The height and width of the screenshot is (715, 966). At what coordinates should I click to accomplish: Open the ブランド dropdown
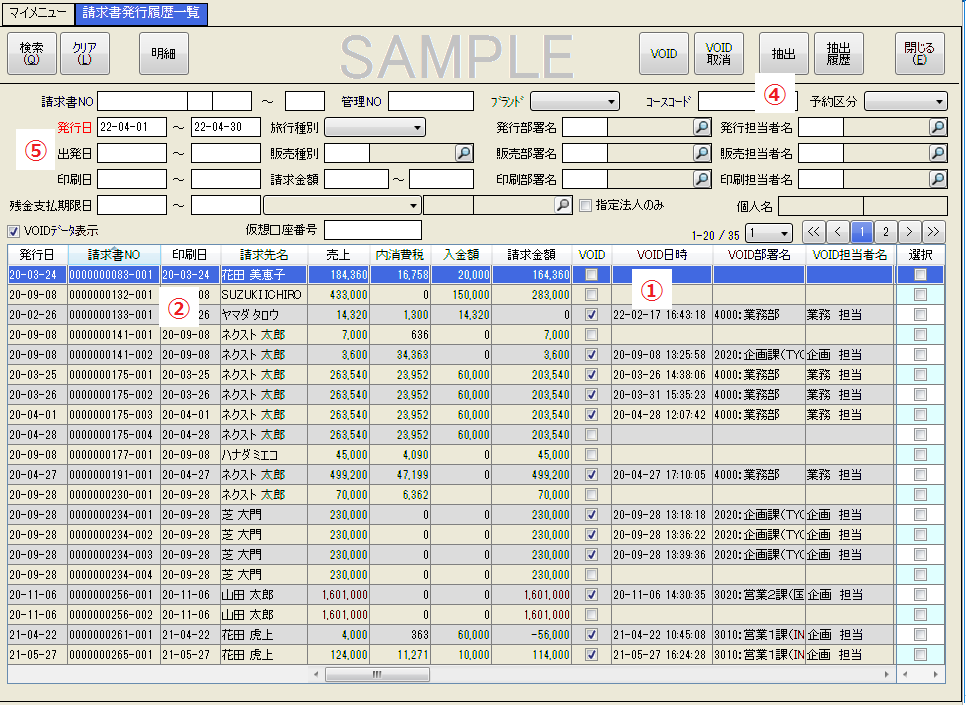pyautogui.click(x=575, y=102)
